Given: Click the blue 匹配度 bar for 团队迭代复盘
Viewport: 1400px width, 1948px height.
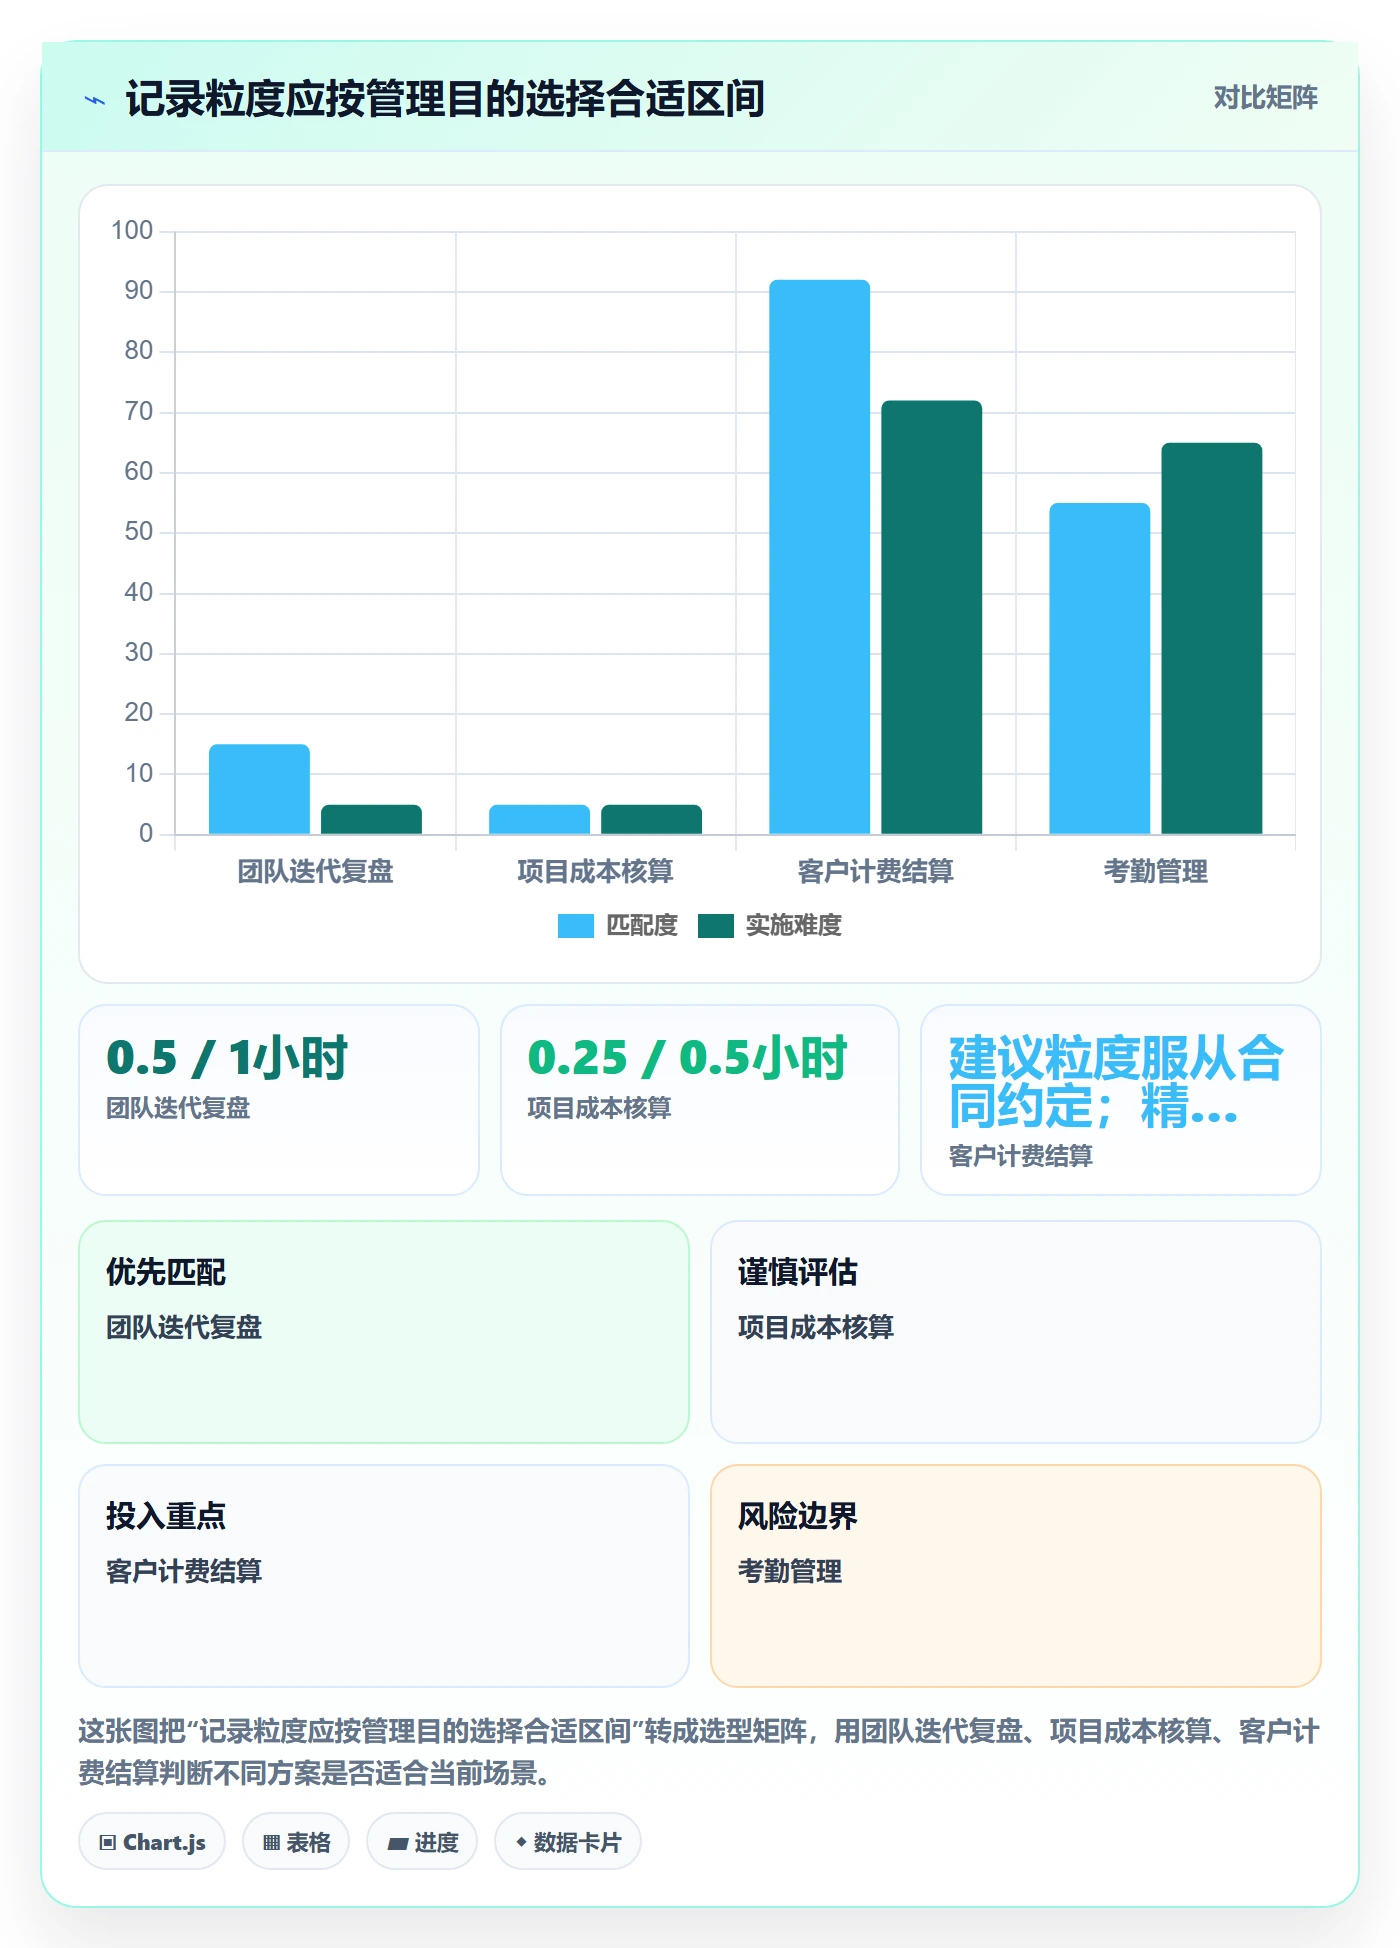Looking at the screenshot, I should click(x=259, y=789).
